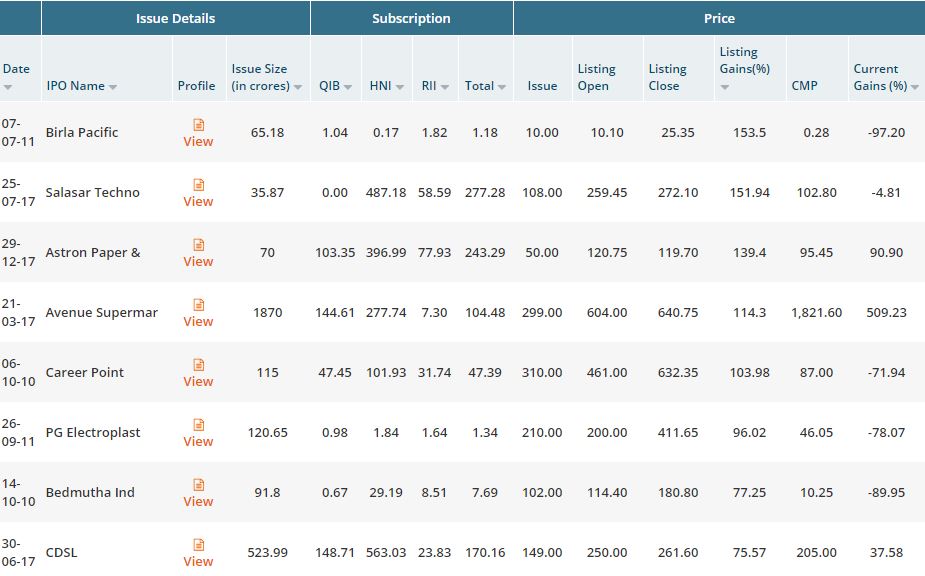Image resolution: width=925 pixels, height=576 pixels.
Task: Open Avenue Supermar profile view icon
Action: pyautogui.click(x=198, y=305)
